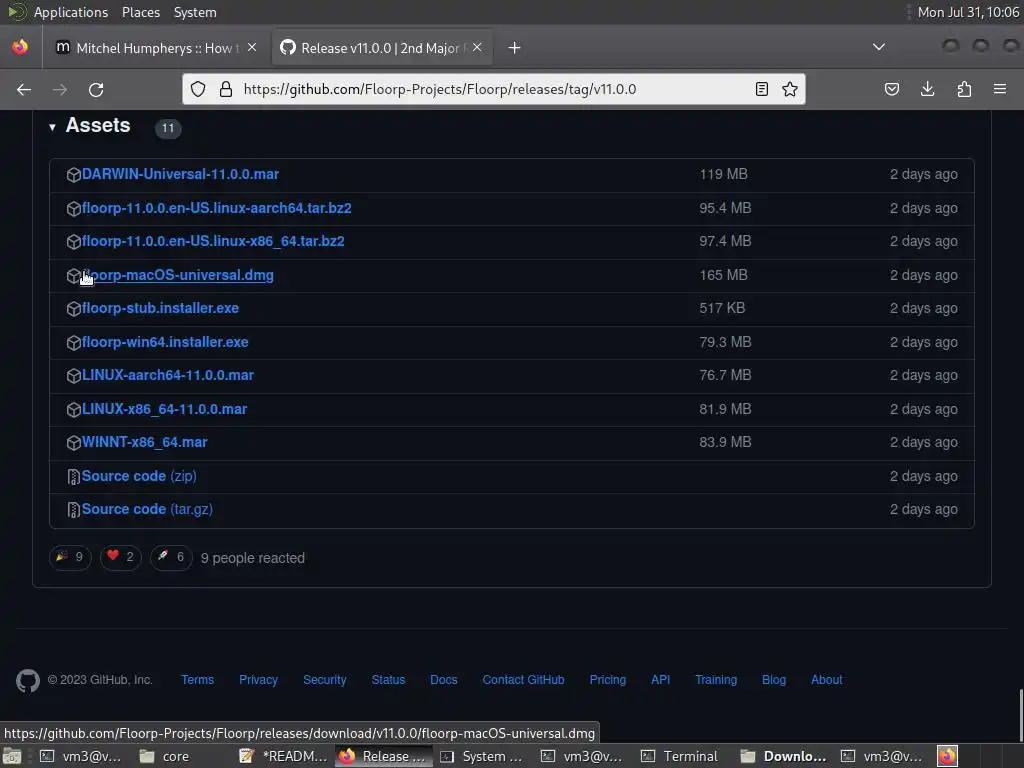This screenshot has height=768, width=1024.
Task: Click package icon beside floorp-stub.installer.exe
Action: click(73, 308)
